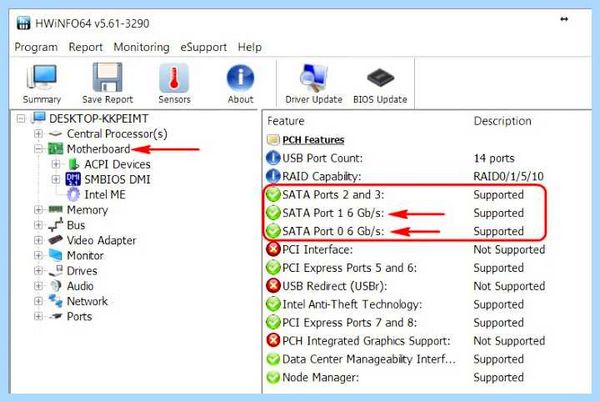This screenshot has height=402, width=600.
Task: Open the Program menu
Action: coord(36,47)
